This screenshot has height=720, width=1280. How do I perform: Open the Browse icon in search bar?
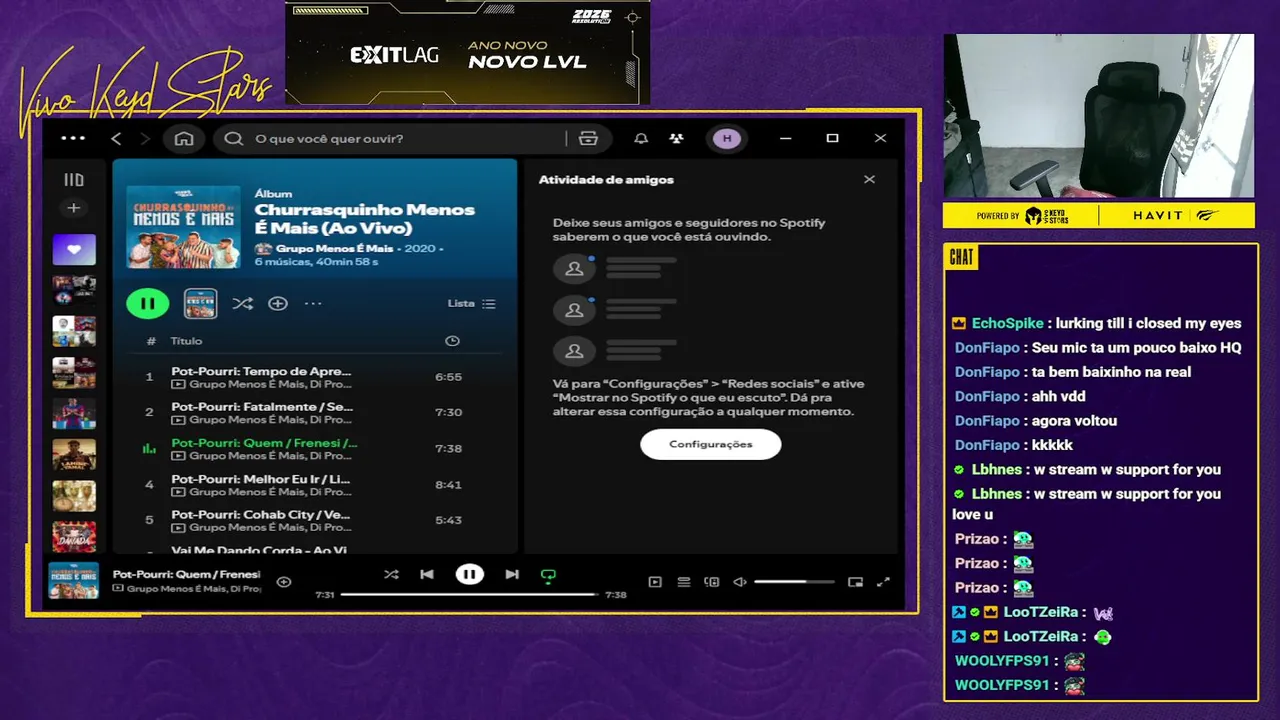(588, 139)
